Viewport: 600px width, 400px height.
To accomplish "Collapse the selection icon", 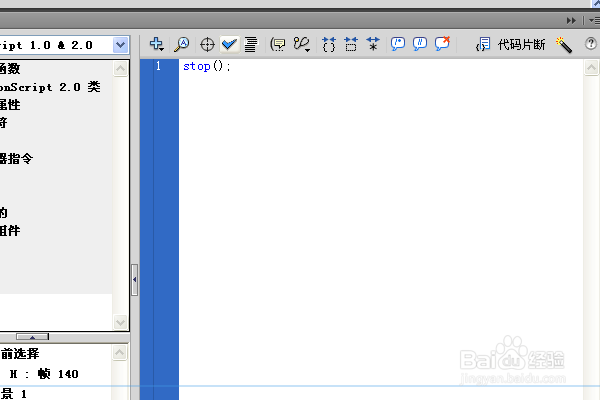I will point(351,44).
